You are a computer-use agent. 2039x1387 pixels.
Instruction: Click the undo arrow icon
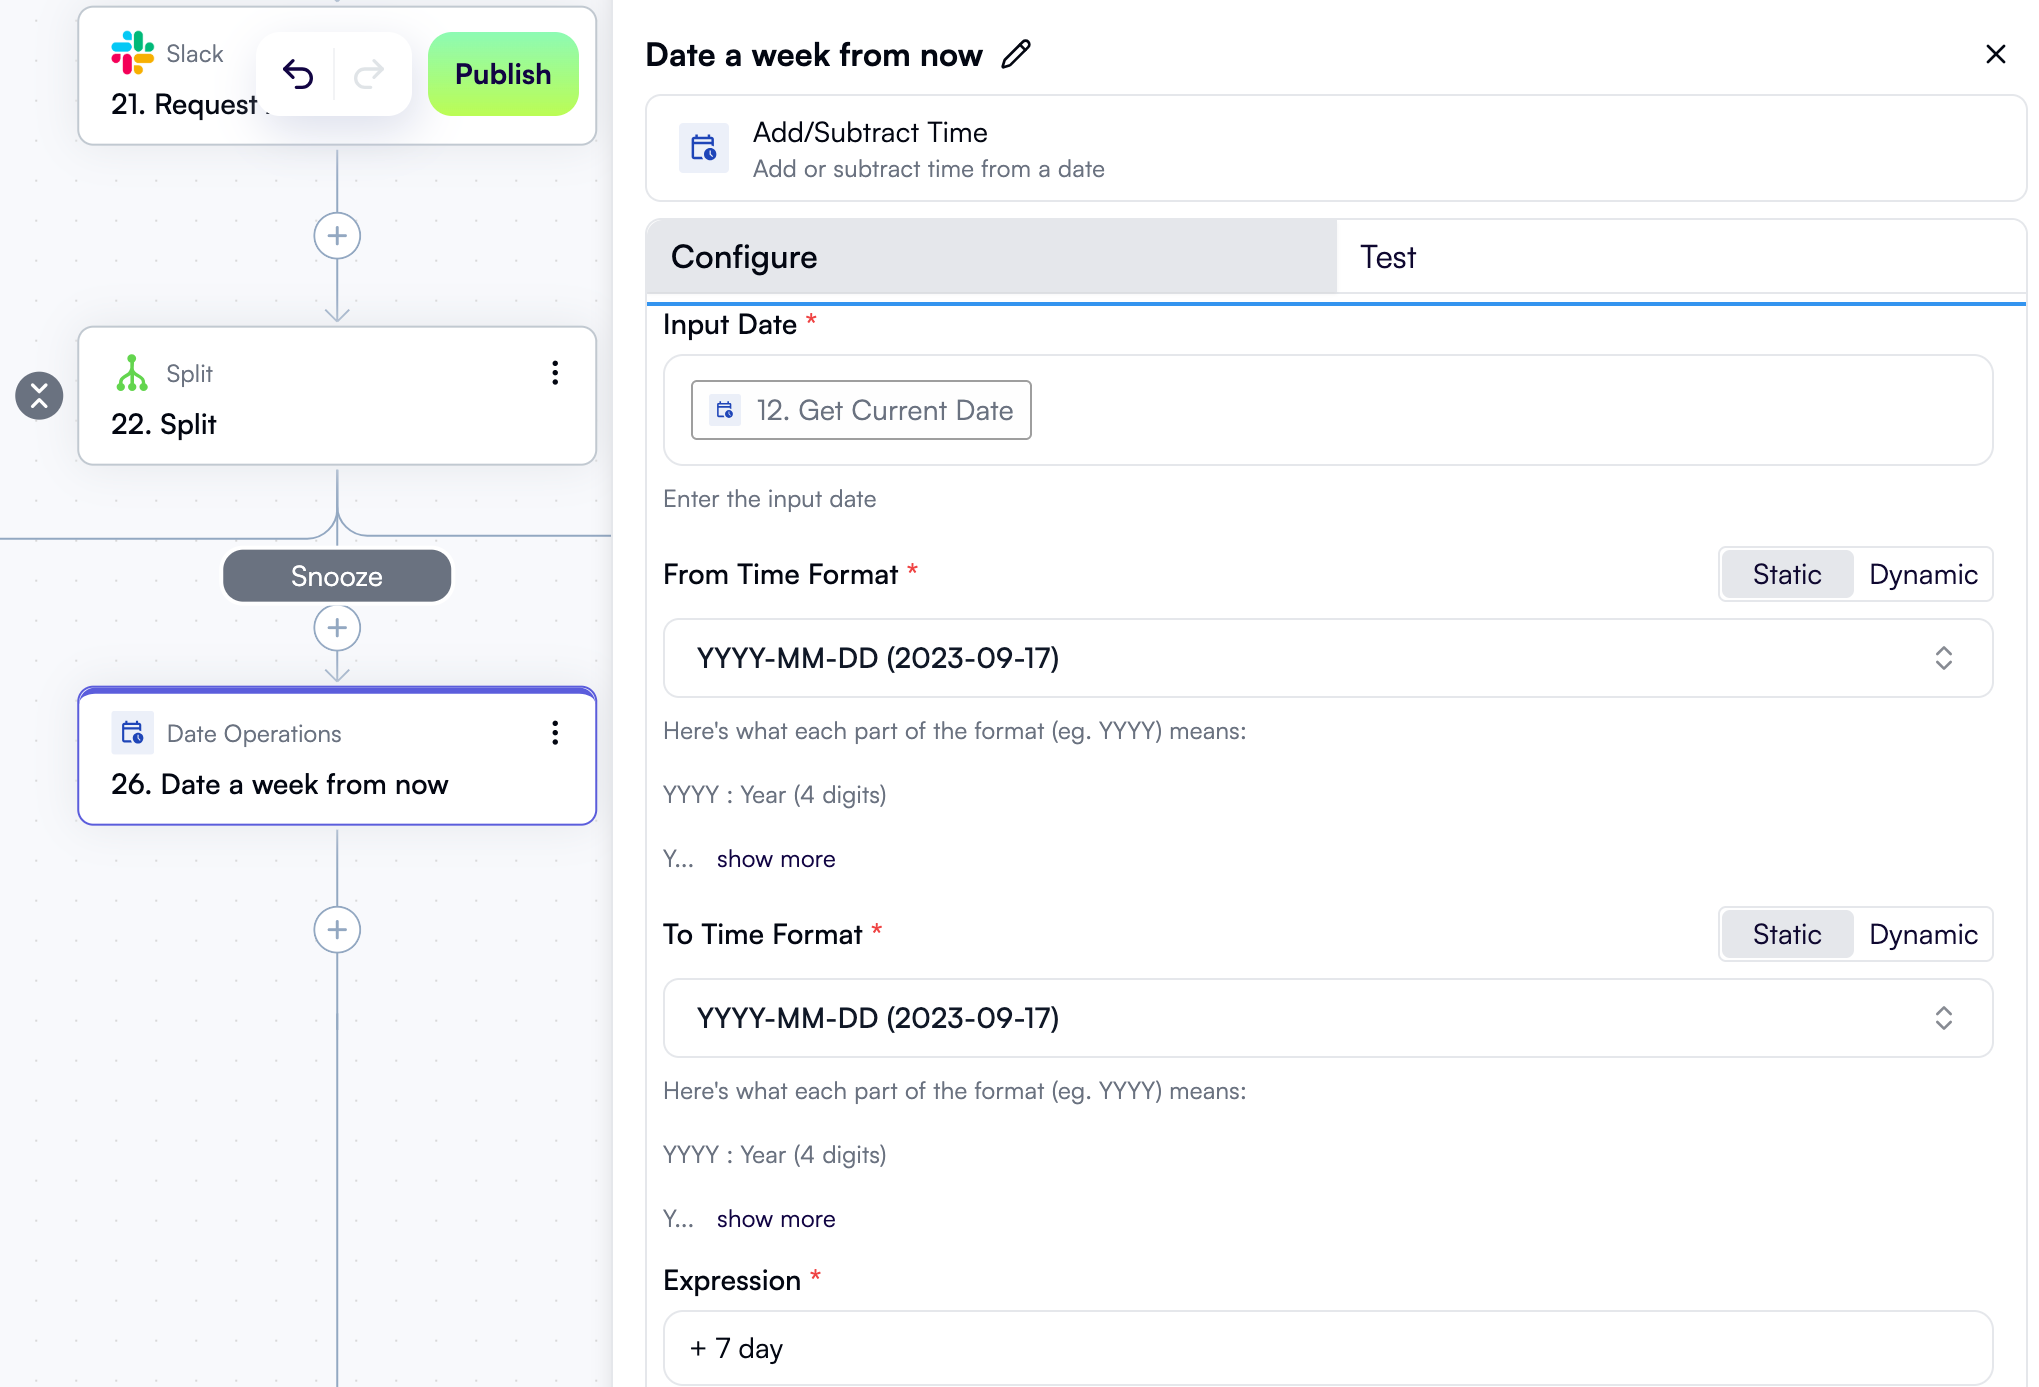(x=297, y=73)
